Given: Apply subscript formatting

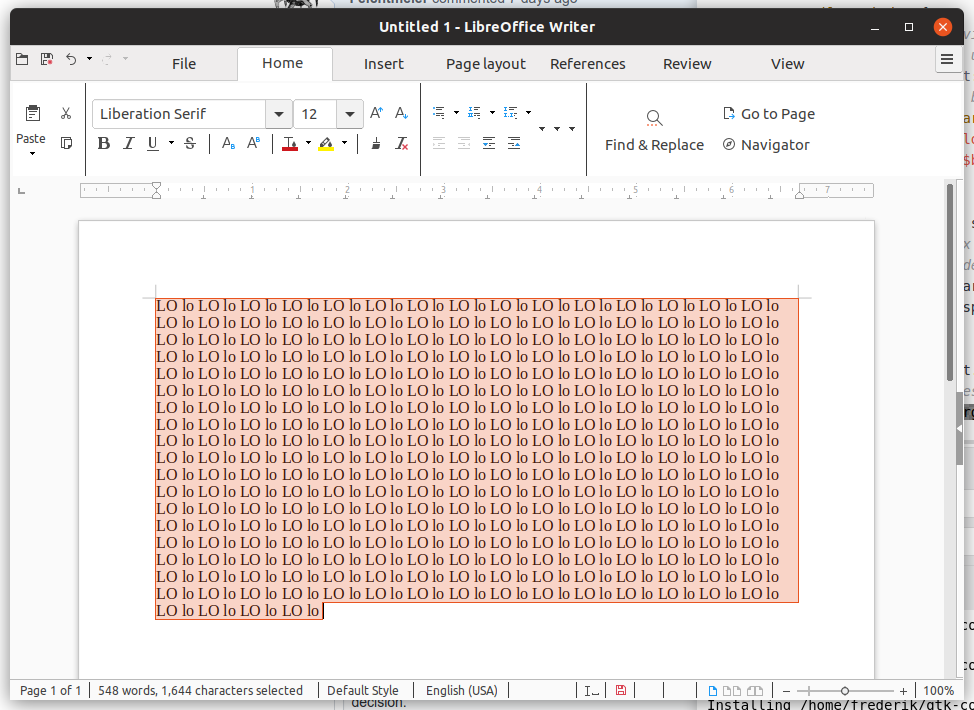Looking at the screenshot, I should coord(229,144).
